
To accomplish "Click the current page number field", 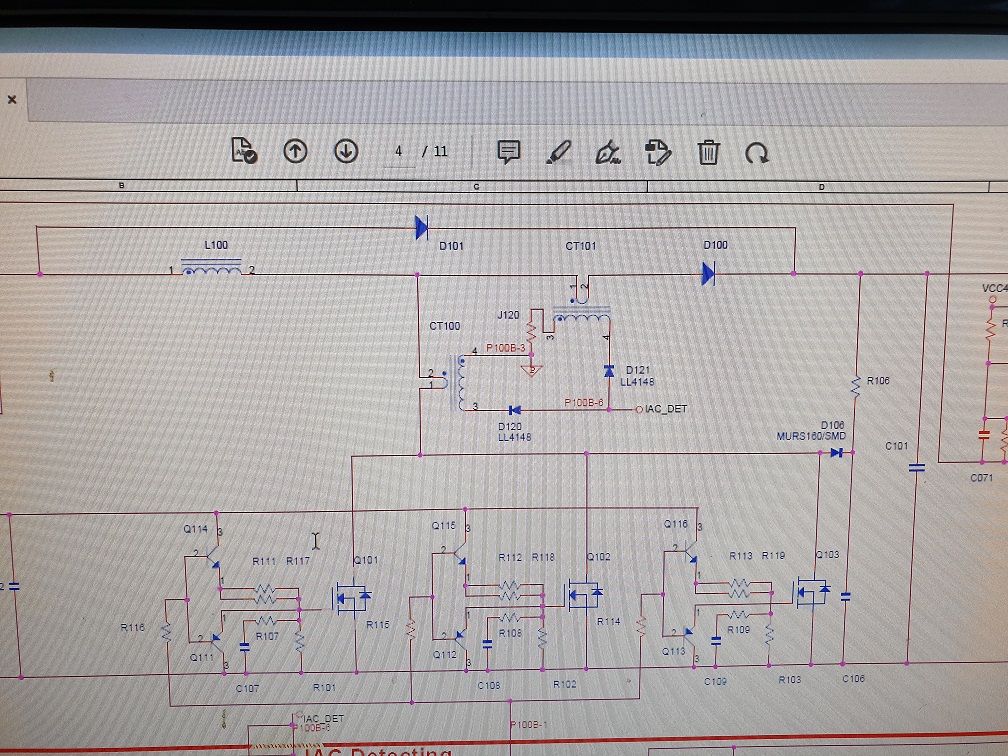I will [398, 152].
